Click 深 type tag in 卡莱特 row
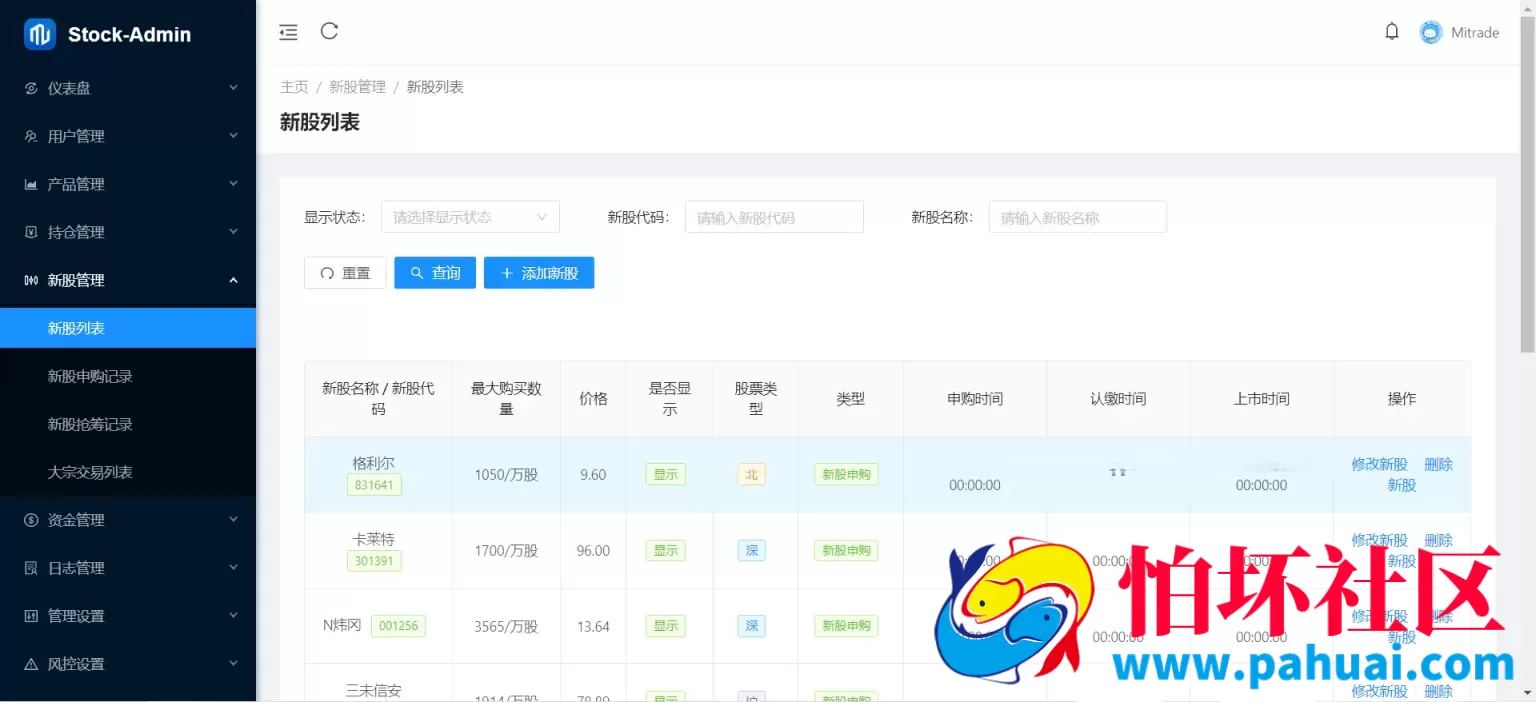Image resolution: width=1536 pixels, height=702 pixels. coord(752,550)
